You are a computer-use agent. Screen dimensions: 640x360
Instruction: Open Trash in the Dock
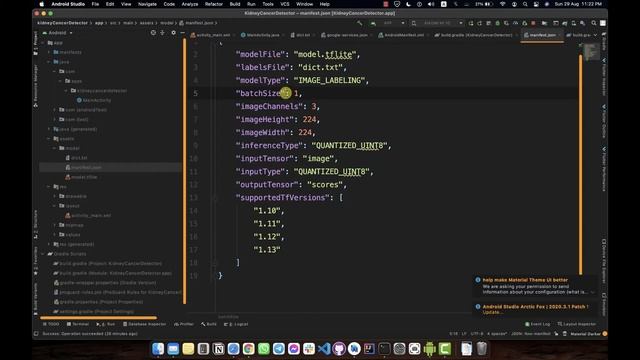point(482,349)
